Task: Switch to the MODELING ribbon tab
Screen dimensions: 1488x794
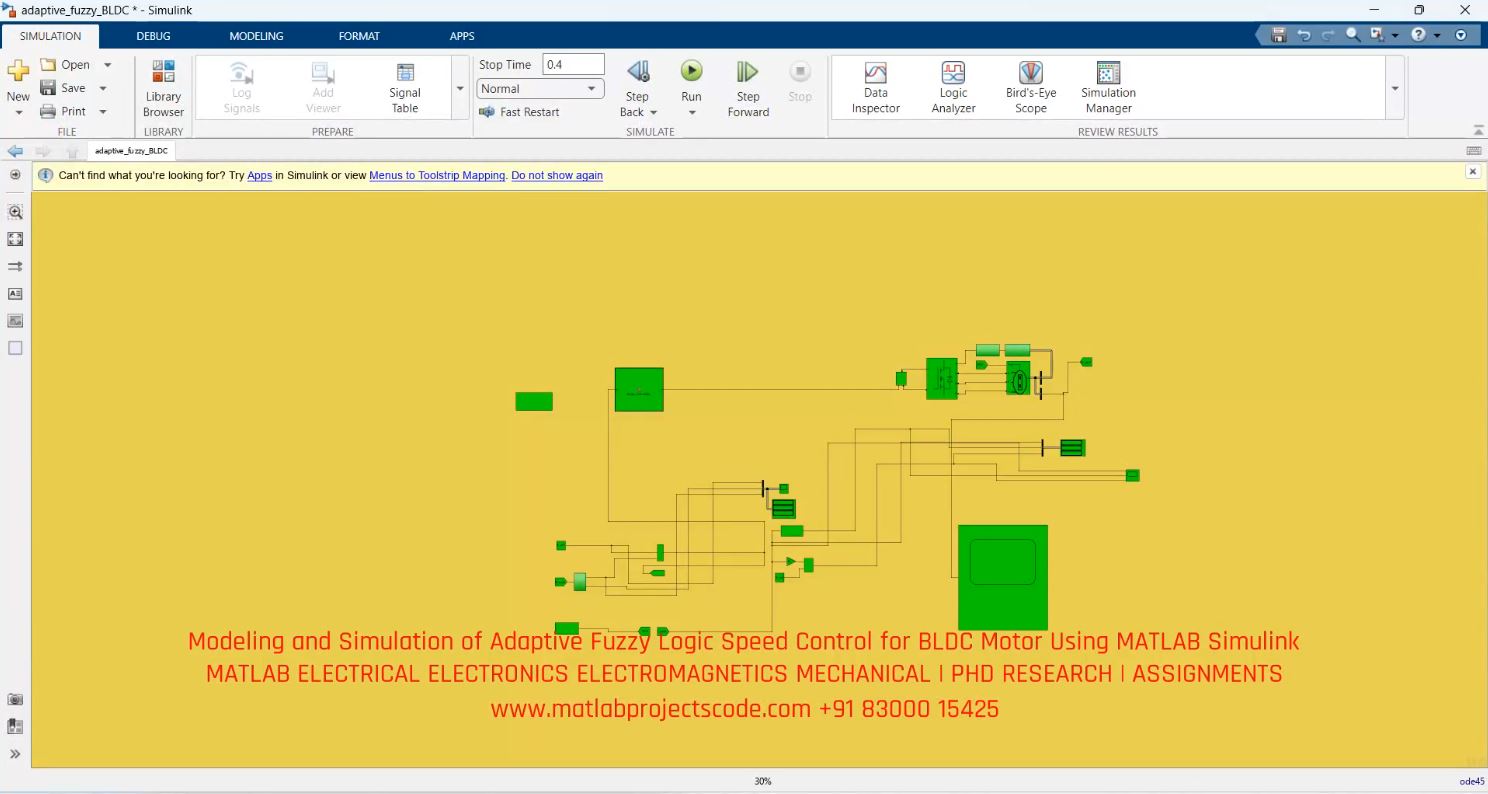Action: (256, 36)
